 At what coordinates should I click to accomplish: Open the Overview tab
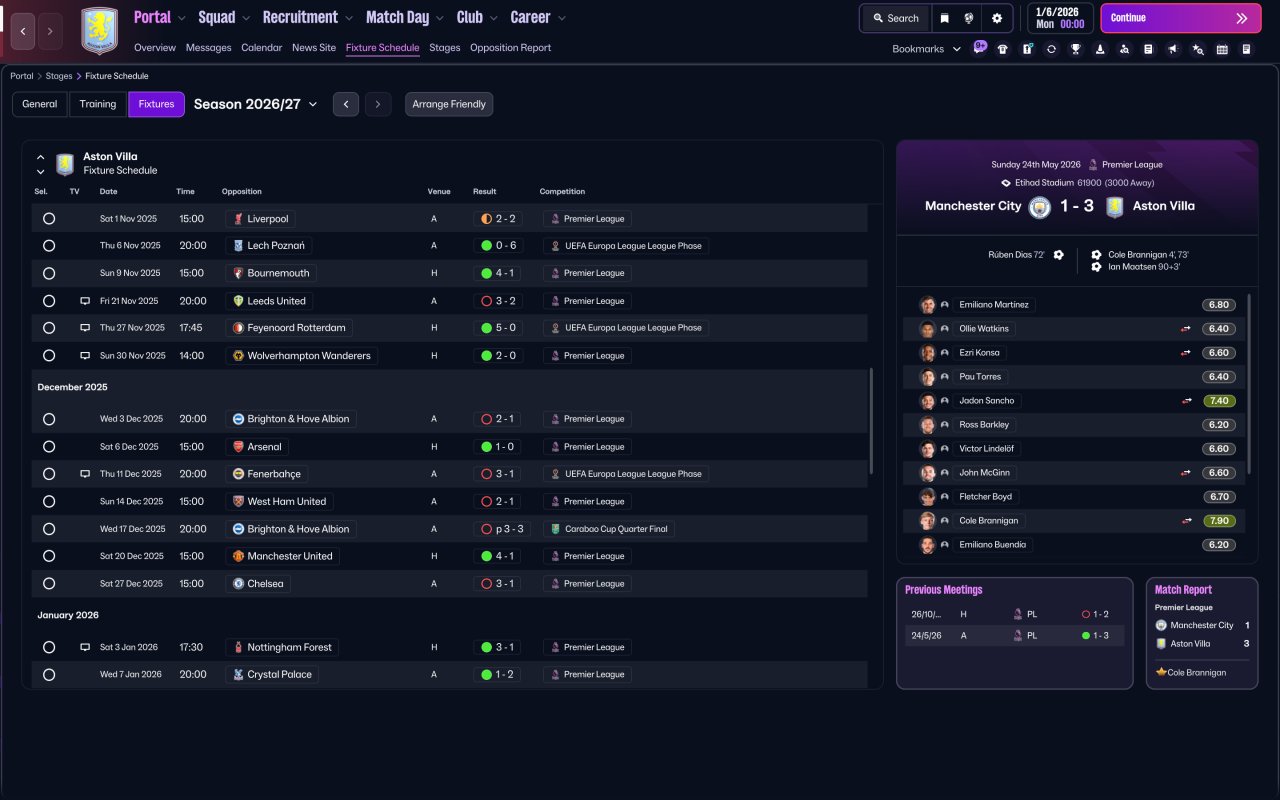(155, 48)
